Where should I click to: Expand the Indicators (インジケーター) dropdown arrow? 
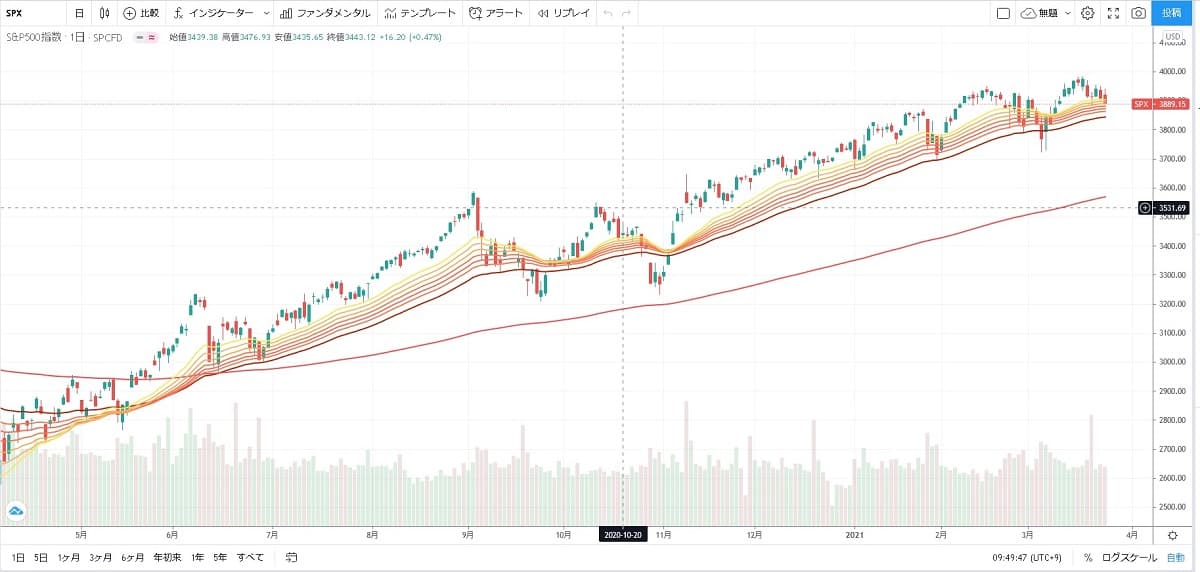click(x=265, y=14)
